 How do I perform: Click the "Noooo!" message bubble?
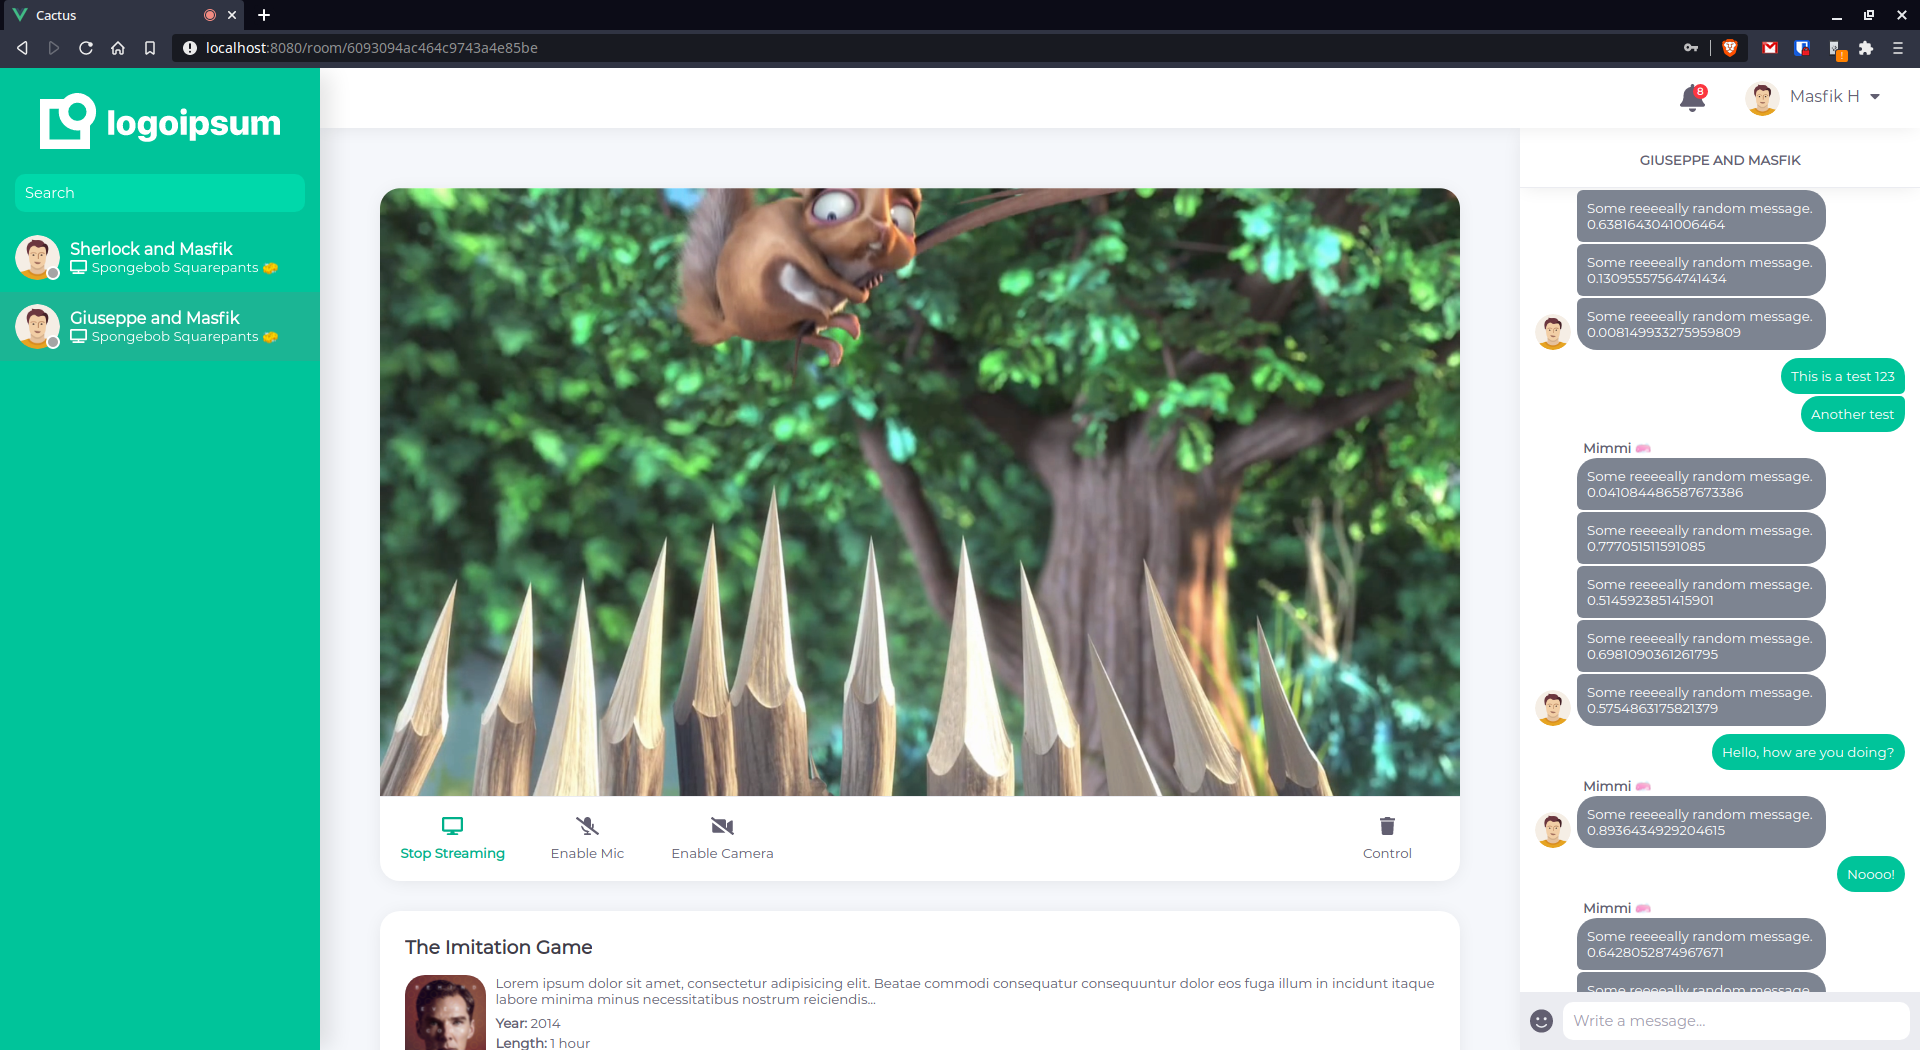[x=1870, y=874]
